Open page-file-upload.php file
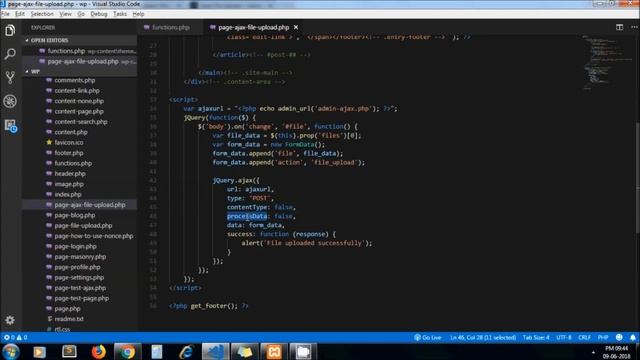The image size is (640, 360). tap(83, 225)
